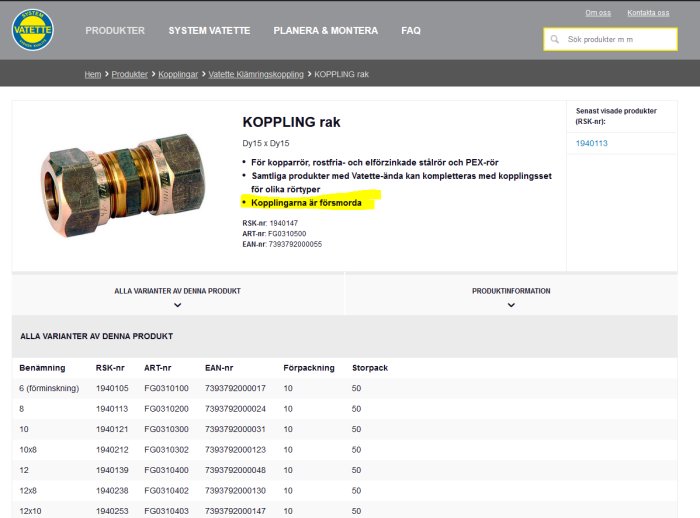Click the System Vatette logo
Image resolution: width=700 pixels, height=518 pixels.
[33, 29]
